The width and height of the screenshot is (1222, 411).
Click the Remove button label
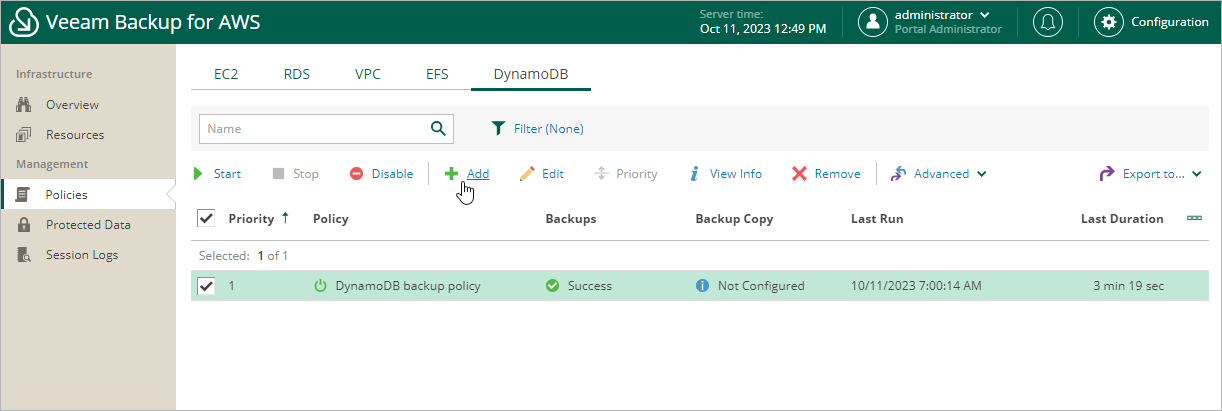coord(838,174)
